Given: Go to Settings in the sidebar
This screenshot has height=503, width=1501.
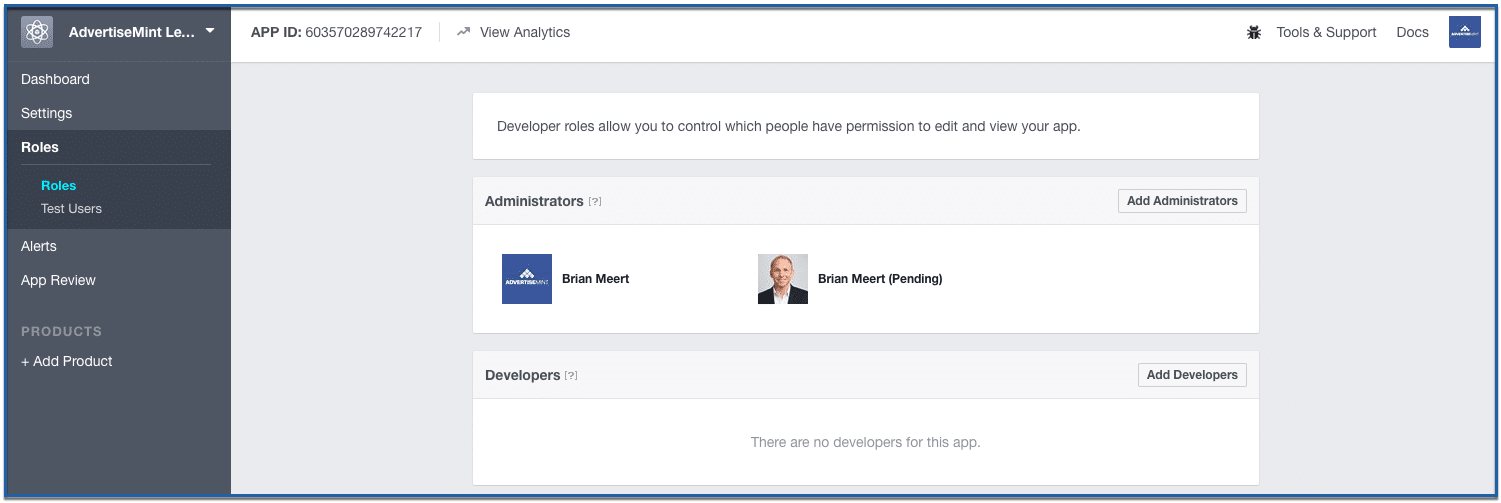Looking at the screenshot, I should pos(46,113).
